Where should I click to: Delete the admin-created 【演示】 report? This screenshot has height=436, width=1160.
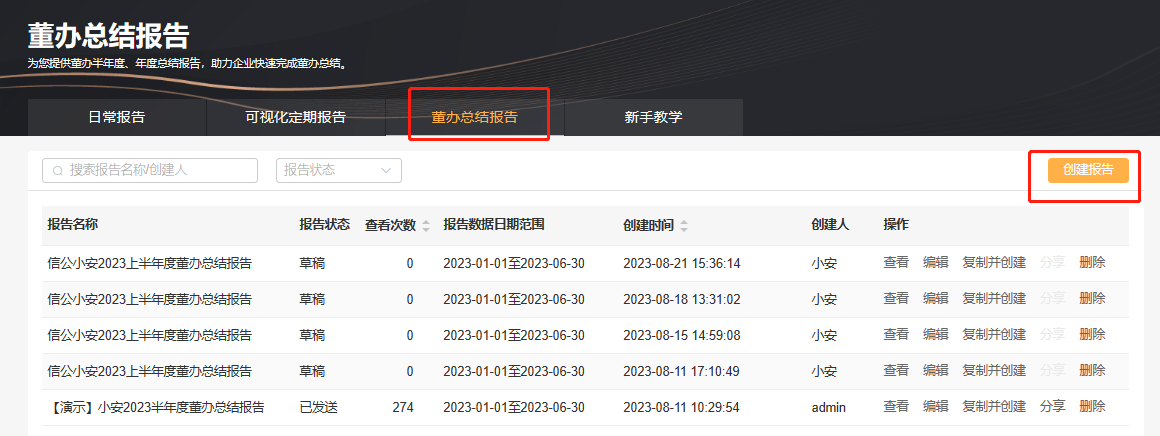pyautogui.click(x=1093, y=406)
